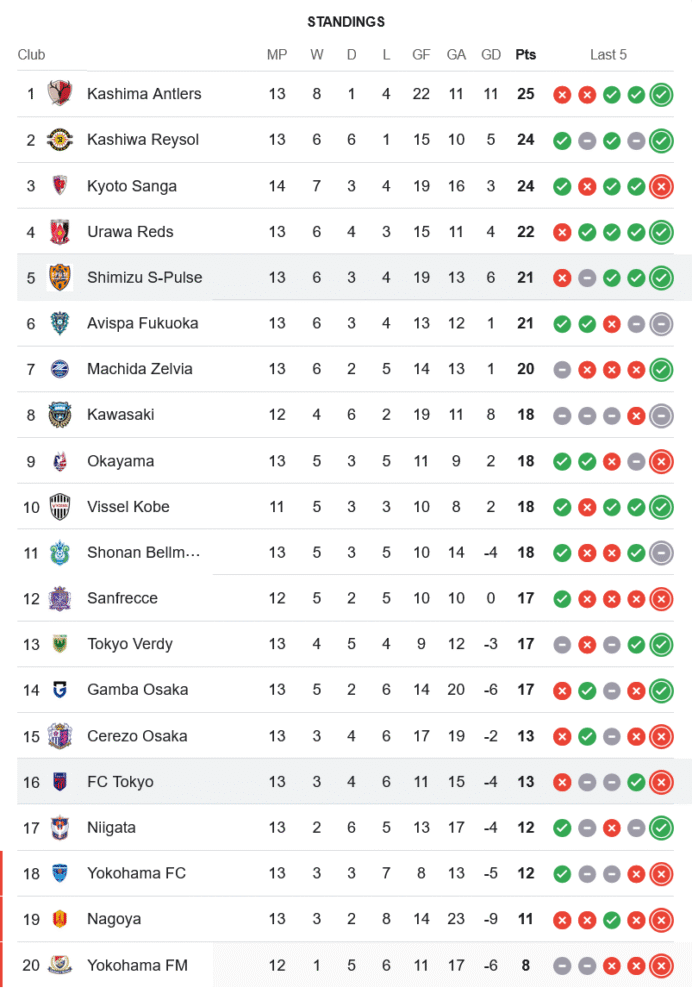Click the Gamba Osaka logo icon
This screenshot has height=1000, width=692.
(x=60, y=690)
